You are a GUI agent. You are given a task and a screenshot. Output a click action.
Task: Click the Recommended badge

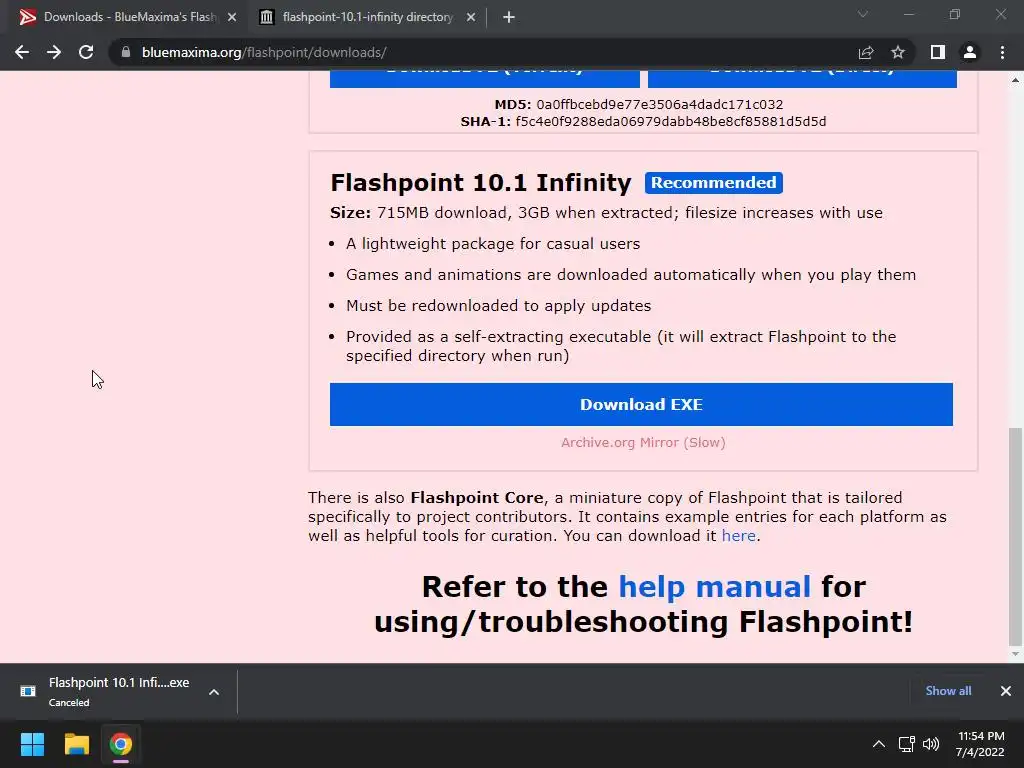coord(713,183)
